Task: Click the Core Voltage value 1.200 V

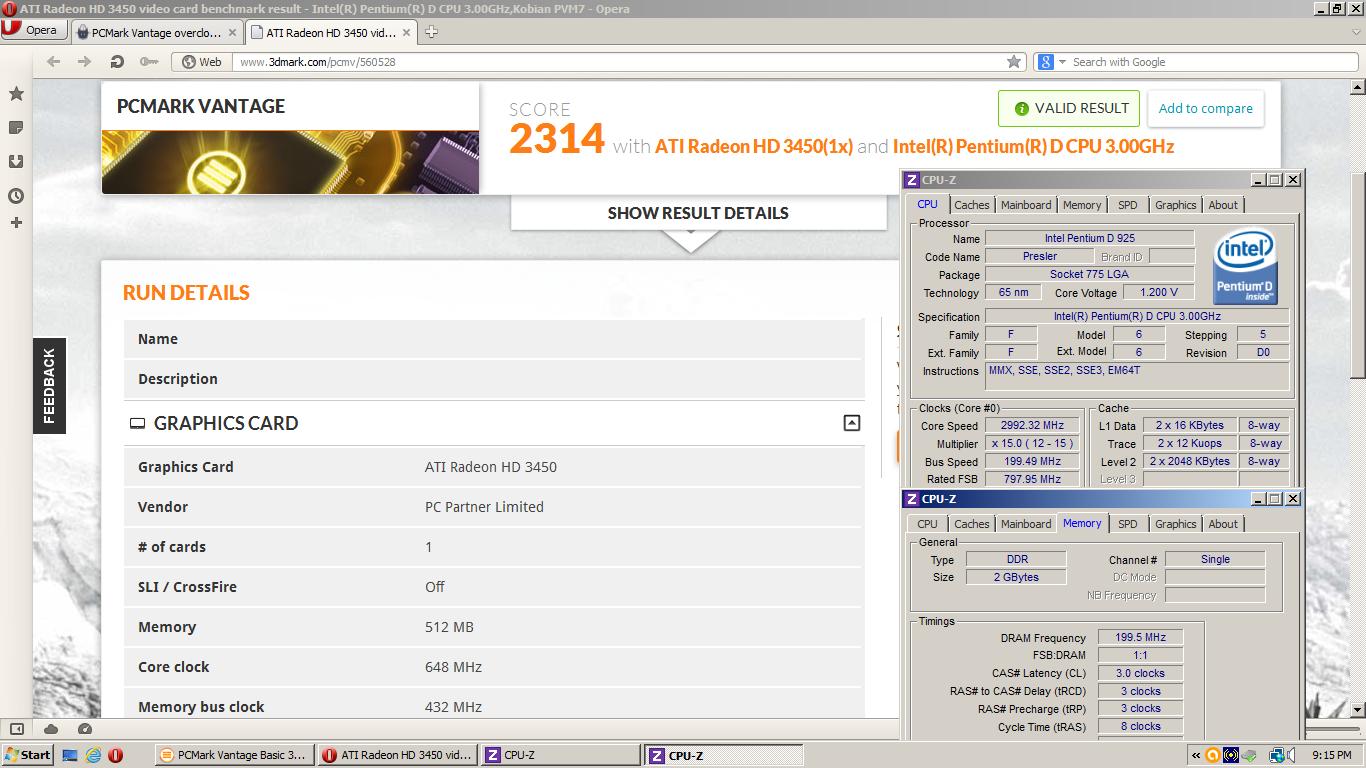Action: (1158, 293)
